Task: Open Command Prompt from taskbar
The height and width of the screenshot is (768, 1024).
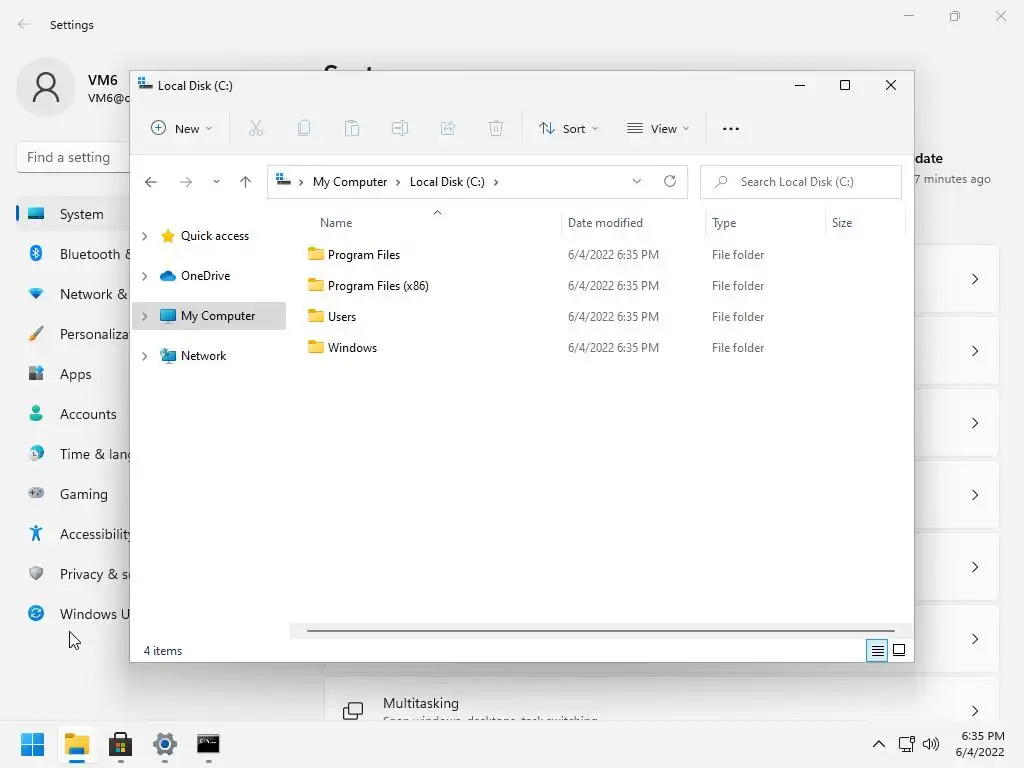Action: [208, 744]
